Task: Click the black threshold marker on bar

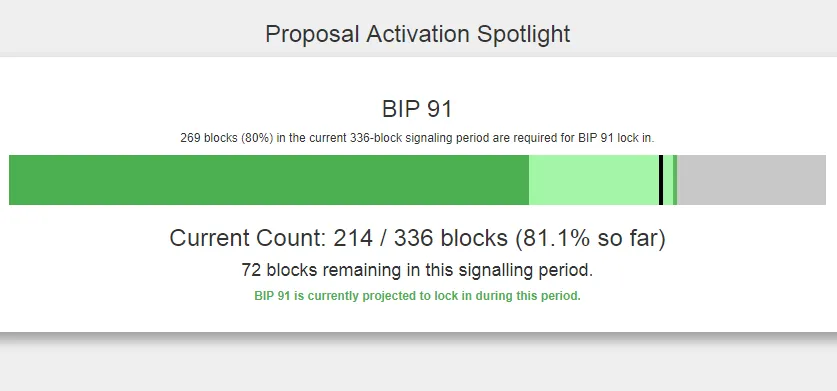Action: [661, 180]
